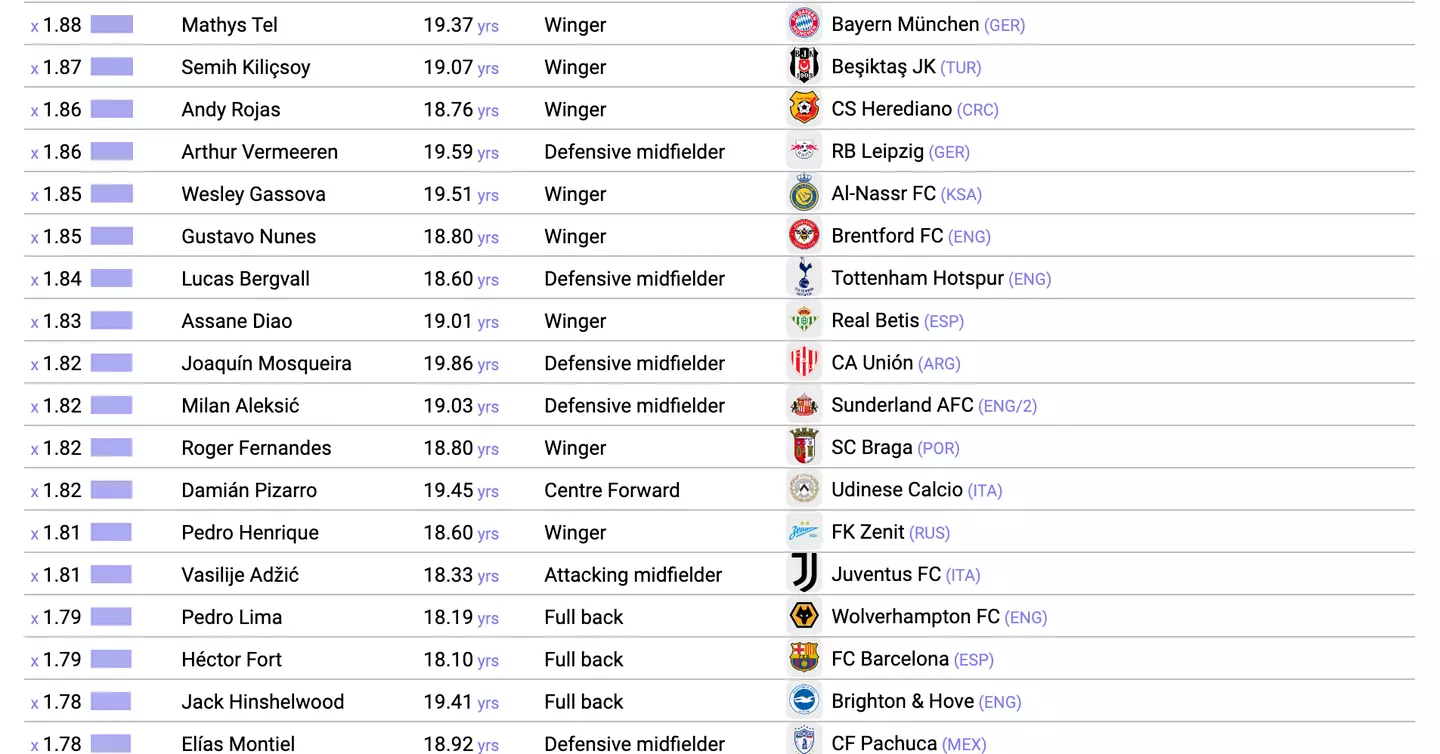Open Lucas Bergvall player profile
This screenshot has height=754, width=1440.
245,279
